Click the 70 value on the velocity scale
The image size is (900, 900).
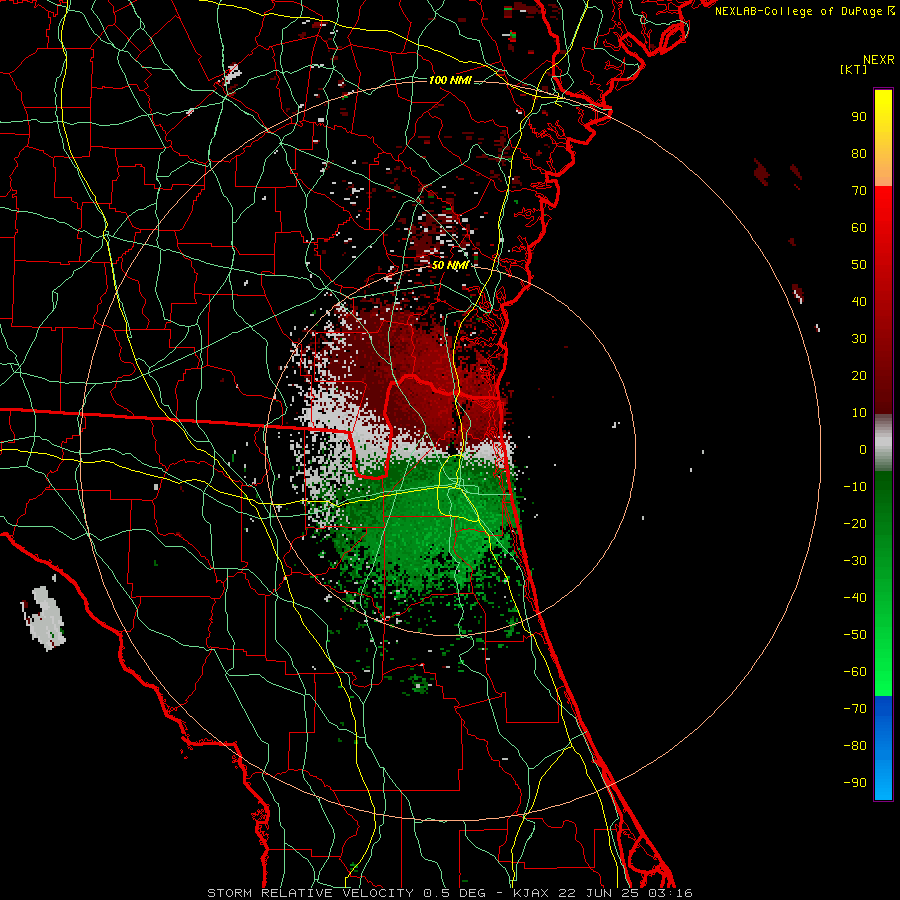pyautogui.click(x=859, y=191)
